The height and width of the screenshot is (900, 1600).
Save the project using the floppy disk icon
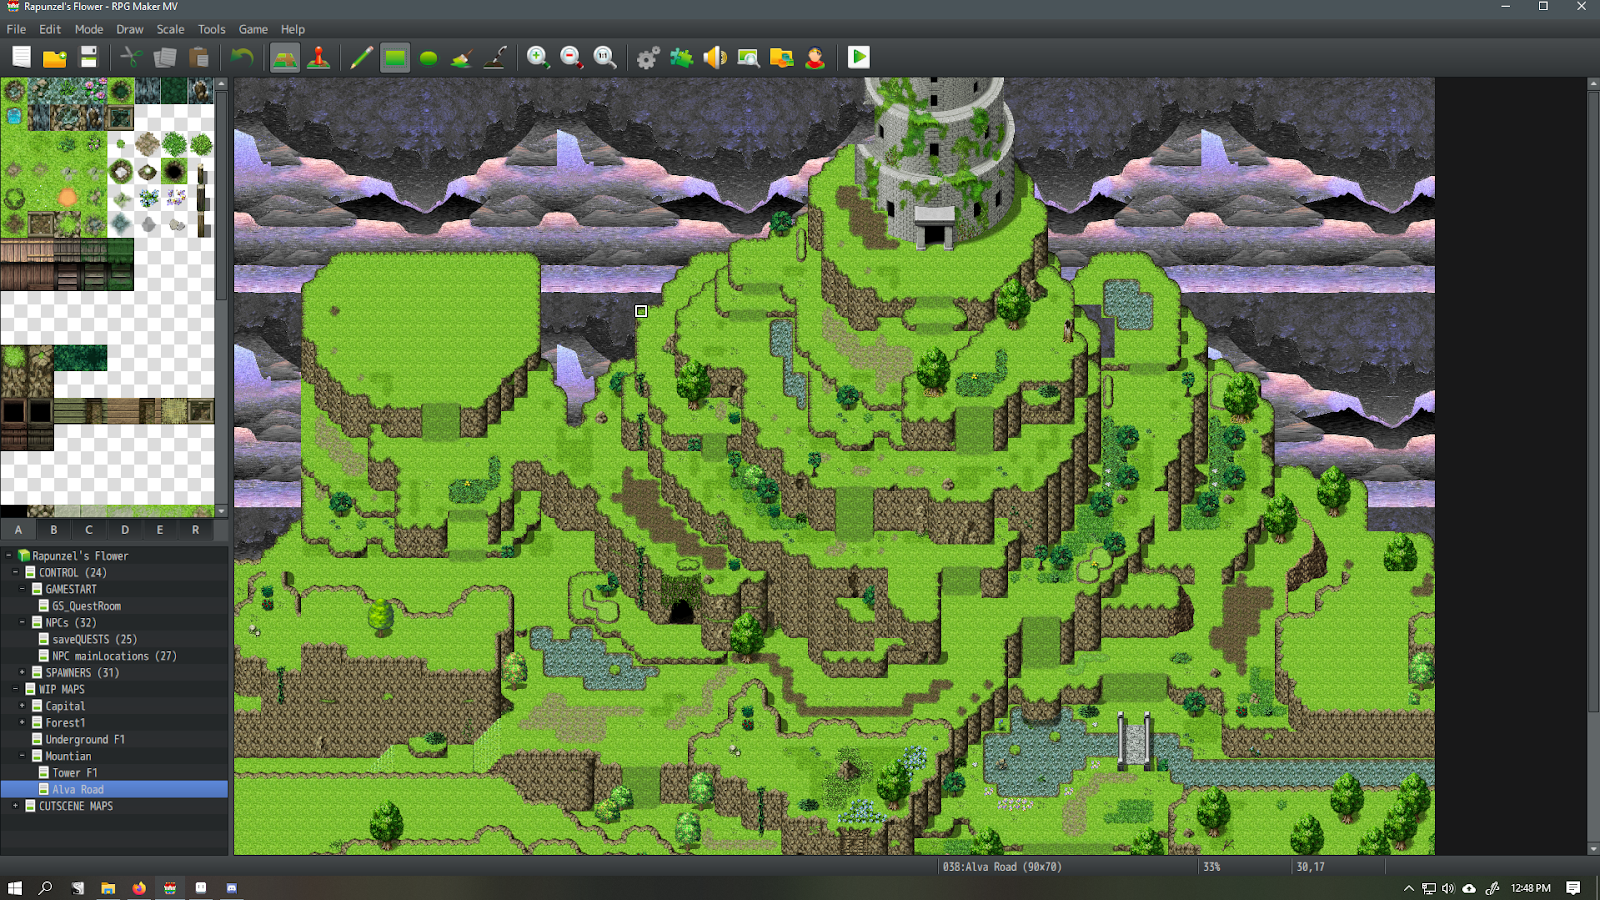89,57
